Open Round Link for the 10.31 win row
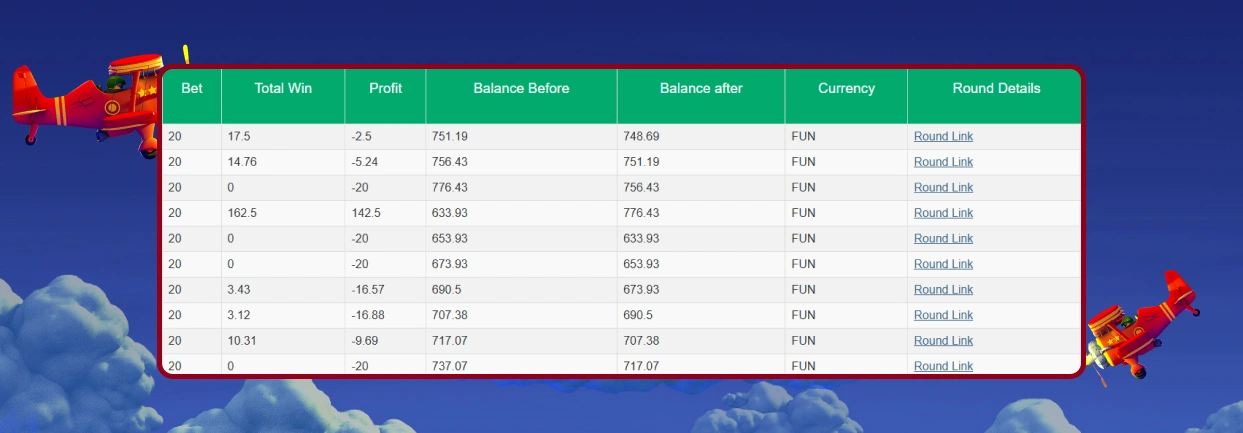Viewport: 1243px width, 433px height. click(943, 341)
